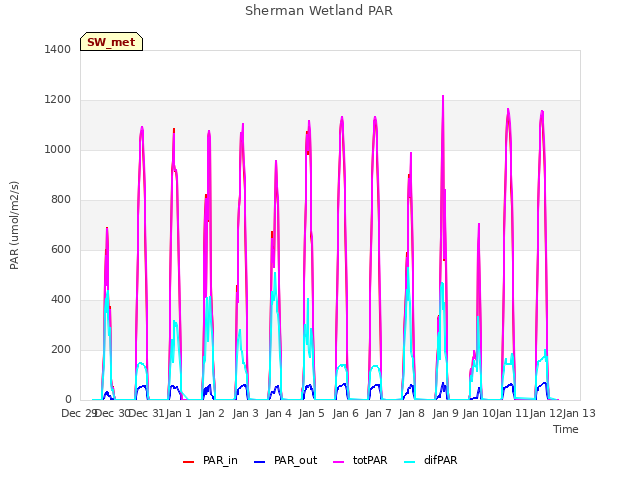Click the Dec 31 x-axis tick label

(x=145, y=413)
